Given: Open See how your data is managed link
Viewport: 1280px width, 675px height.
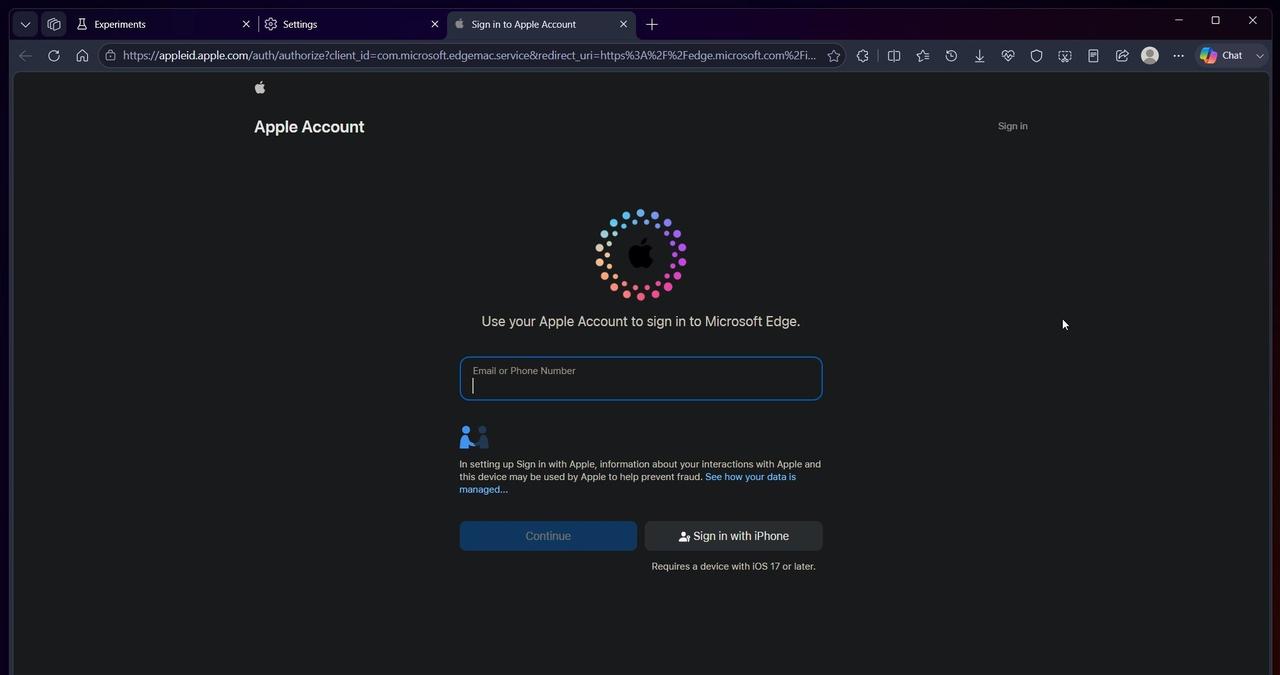Looking at the screenshot, I should 627,483.
